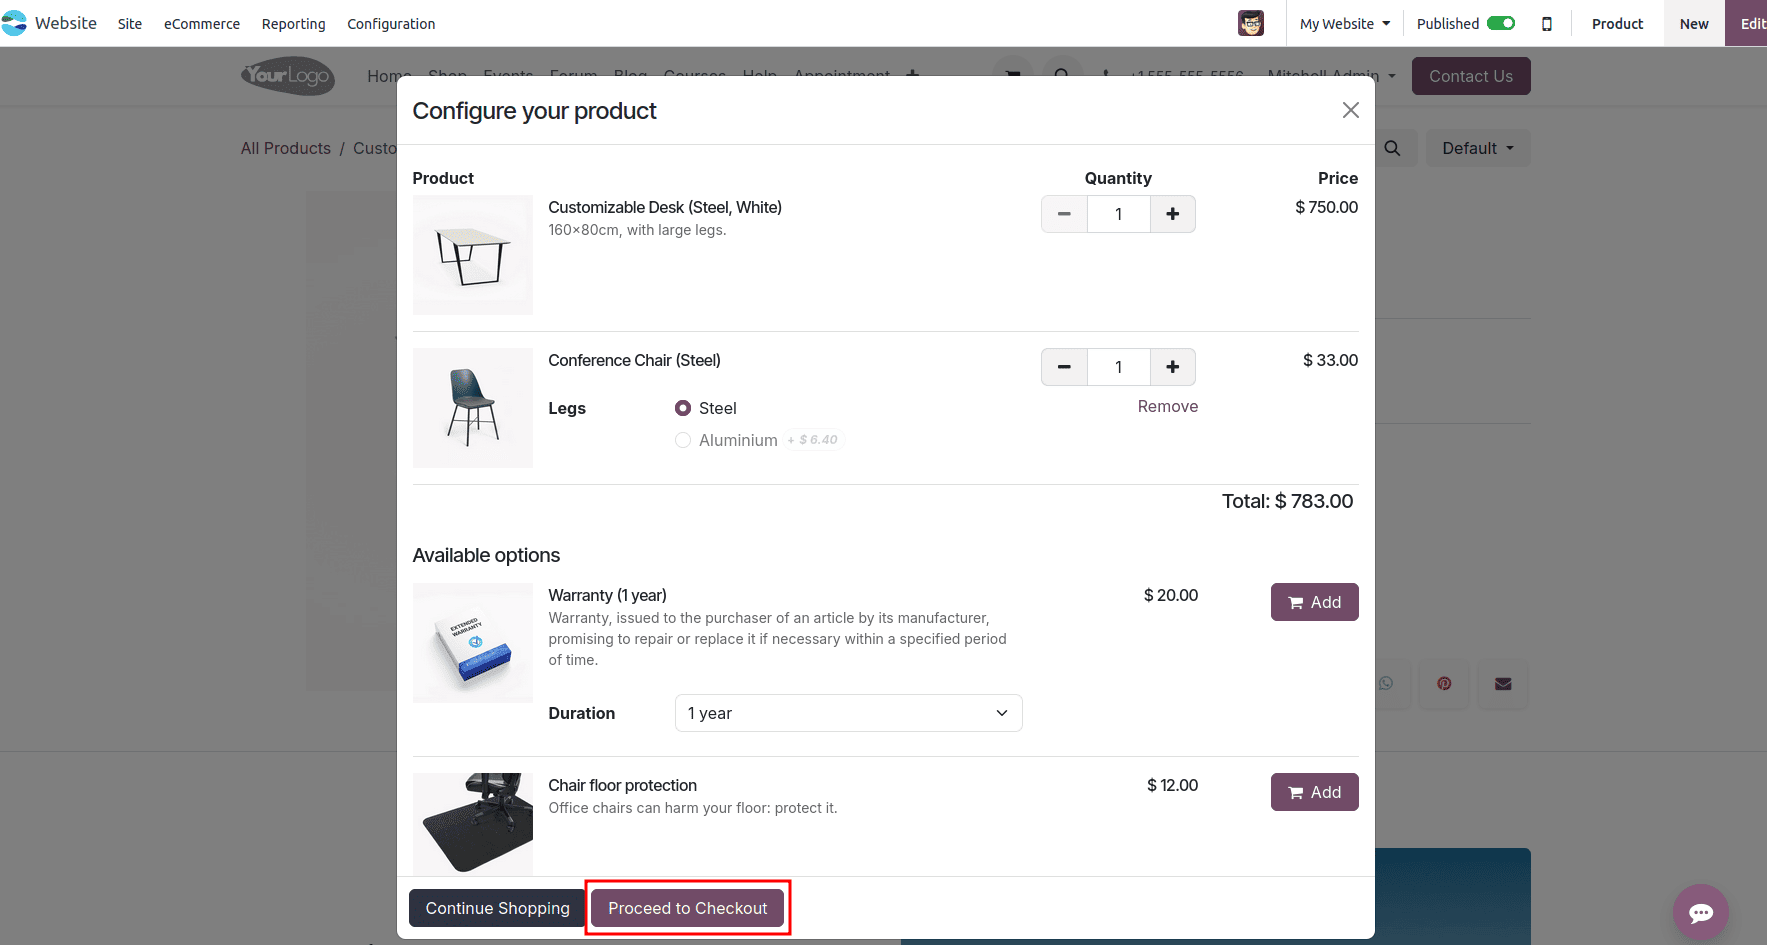Increase Customizable Desk quantity with plus stepper
Screen dimensions: 1767x945
point(1172,214)
